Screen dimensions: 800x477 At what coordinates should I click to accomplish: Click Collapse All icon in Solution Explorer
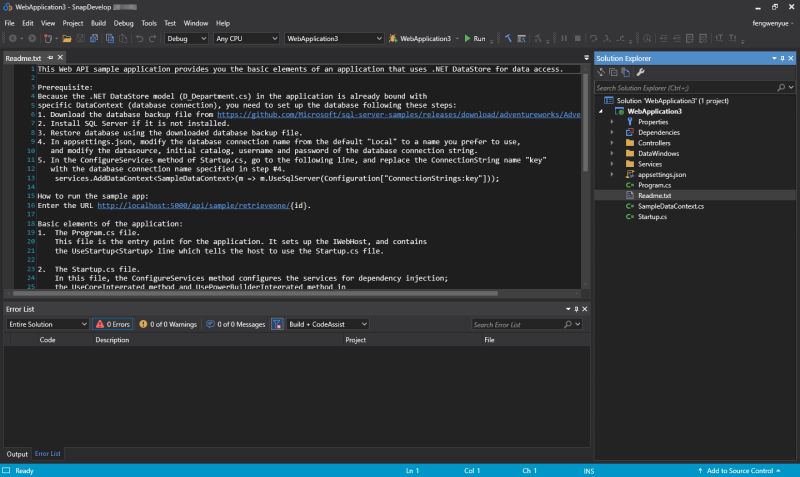[x=613, y=72]
